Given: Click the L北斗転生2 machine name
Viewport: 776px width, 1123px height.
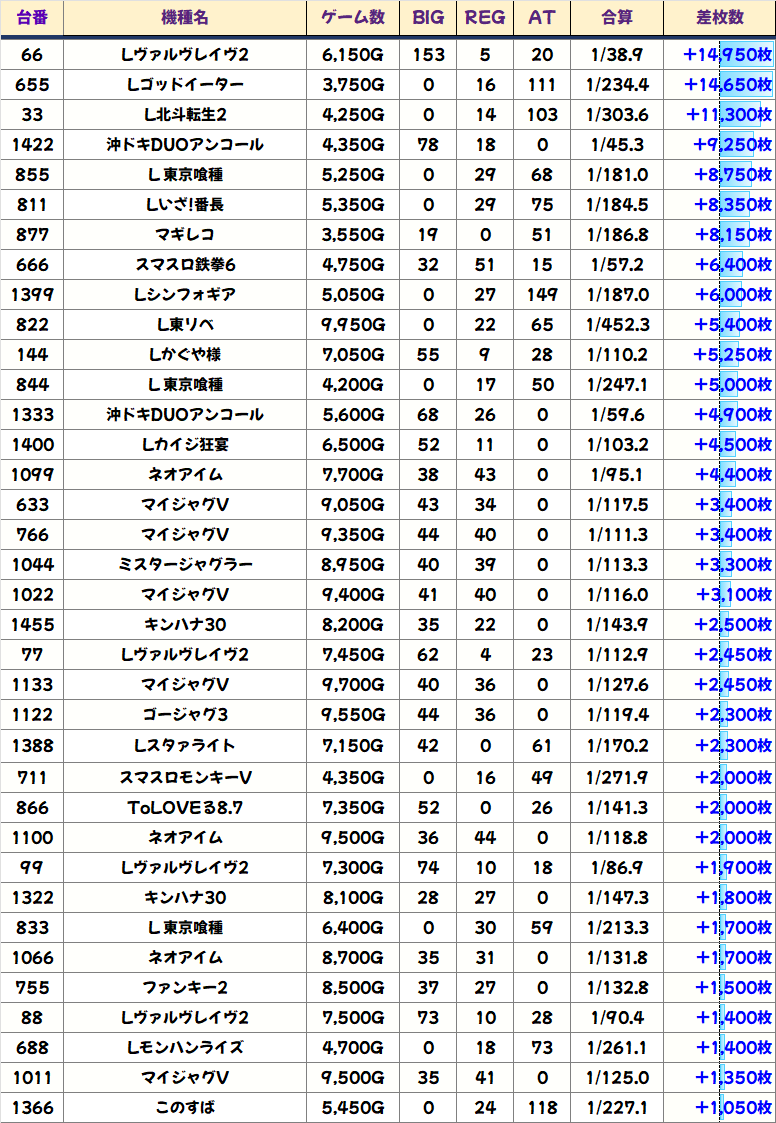Looking at the screenshot, I should click(x=185, y=115).
